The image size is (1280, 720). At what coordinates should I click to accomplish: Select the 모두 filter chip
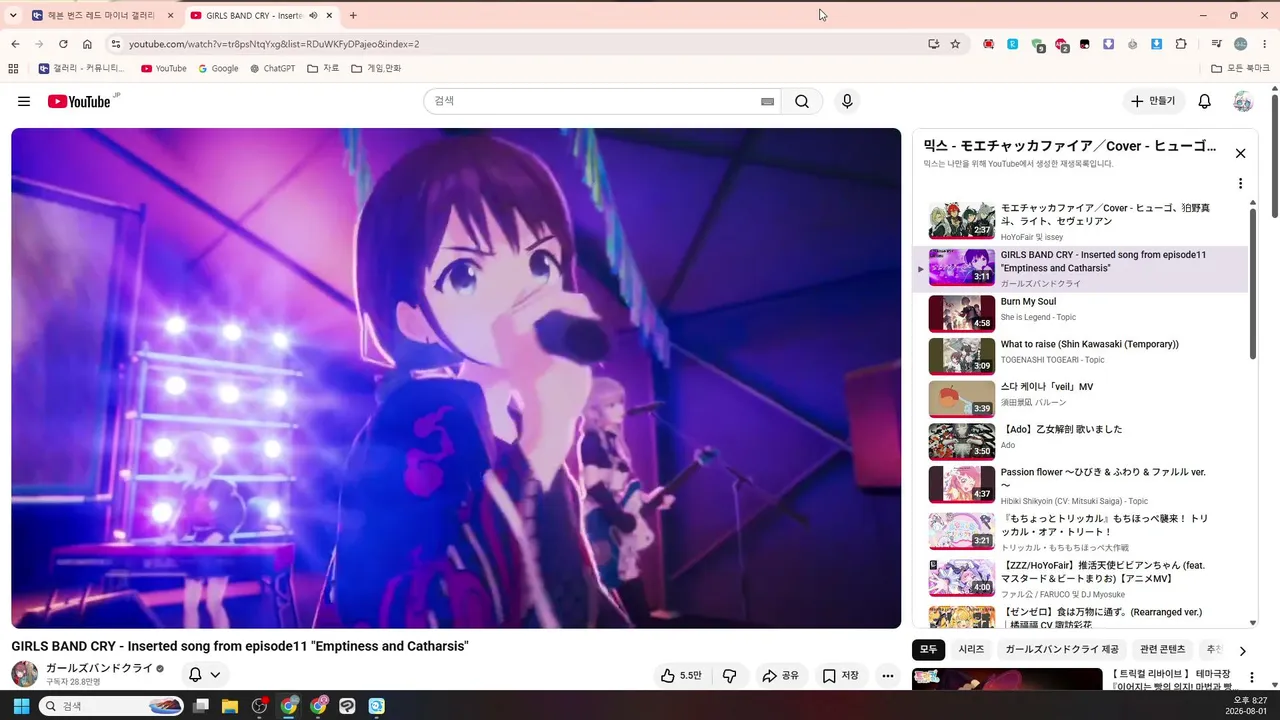928,650
